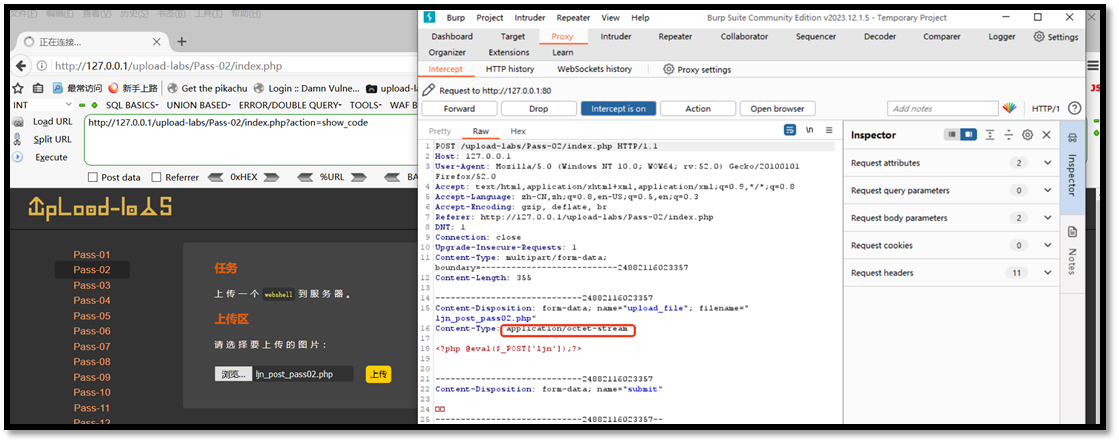Click the left arrow beside 0xHEX
Screen dimensions: 1119x443
point(216,177)
